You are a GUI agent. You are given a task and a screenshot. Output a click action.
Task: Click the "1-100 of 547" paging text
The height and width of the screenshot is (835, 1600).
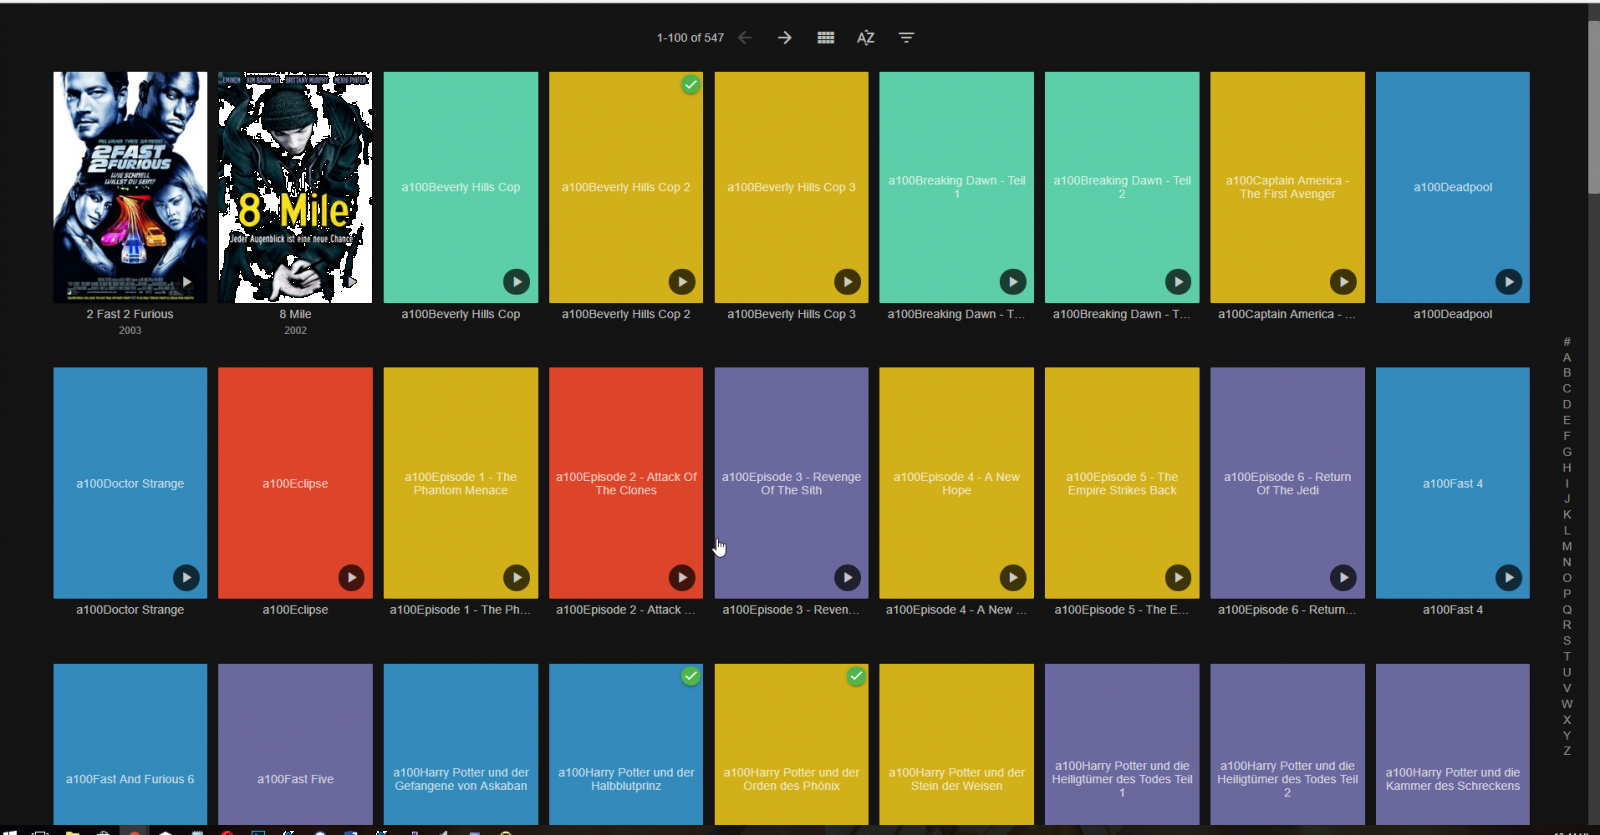(x=690, y=38)
